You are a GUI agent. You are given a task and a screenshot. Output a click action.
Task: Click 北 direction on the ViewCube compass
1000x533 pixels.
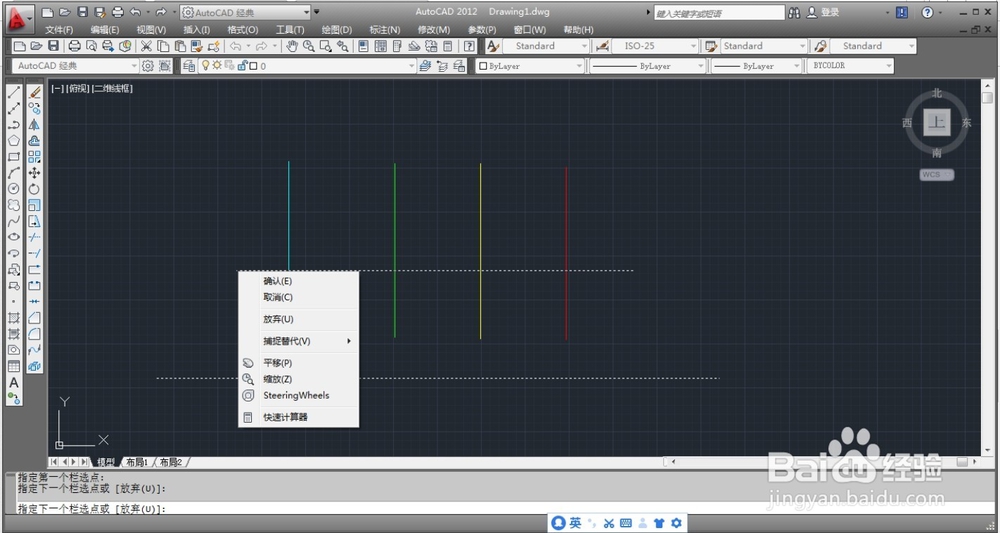(x=937, y=93)
